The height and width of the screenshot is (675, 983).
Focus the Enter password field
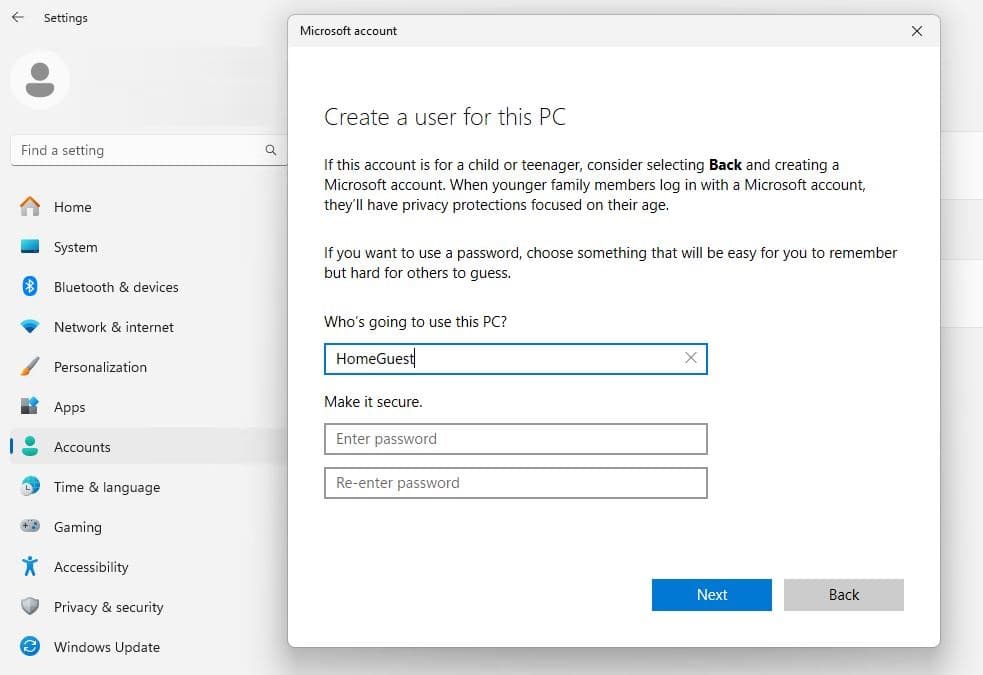pos(515,439)
